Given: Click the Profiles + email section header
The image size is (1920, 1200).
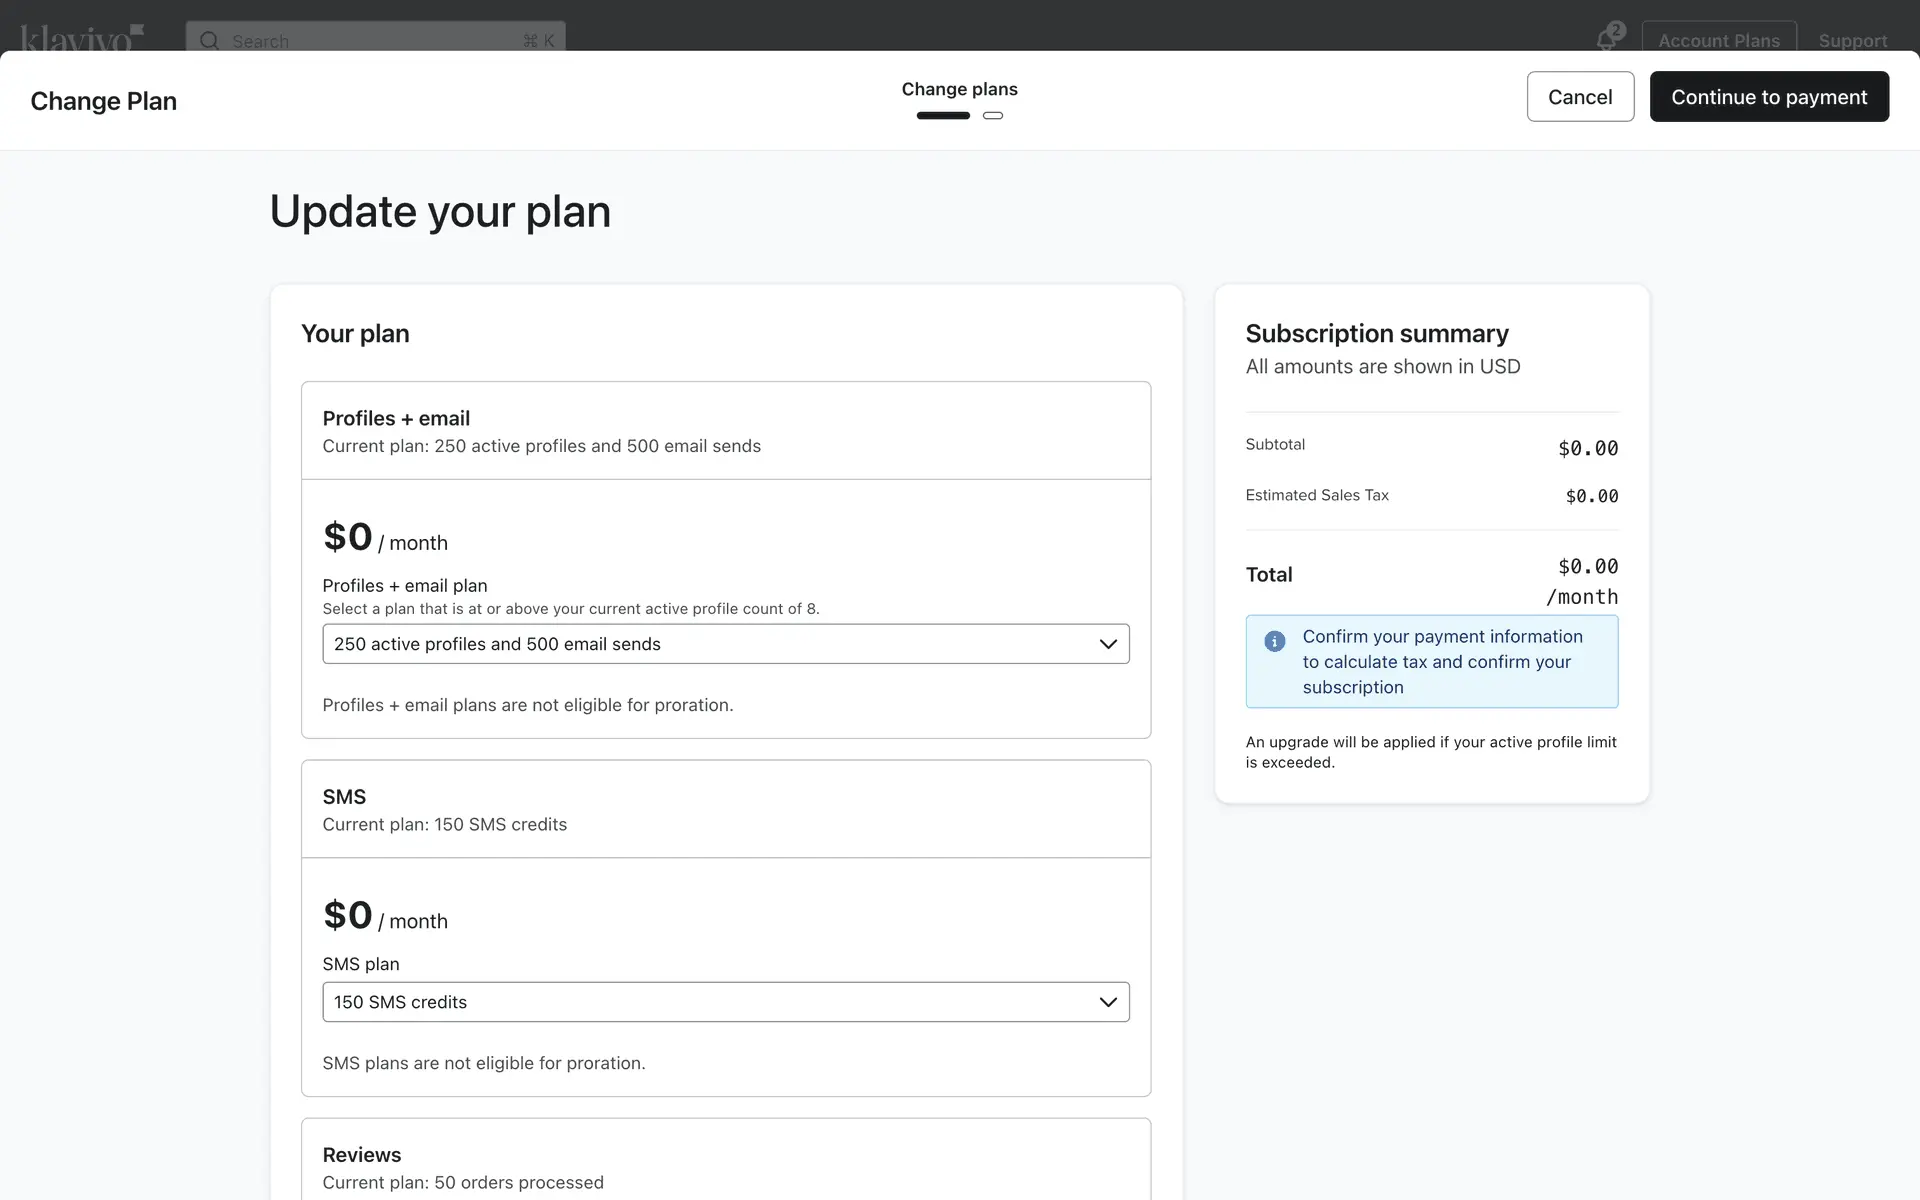Looking at the screenshot, I should tap(396, 419).
